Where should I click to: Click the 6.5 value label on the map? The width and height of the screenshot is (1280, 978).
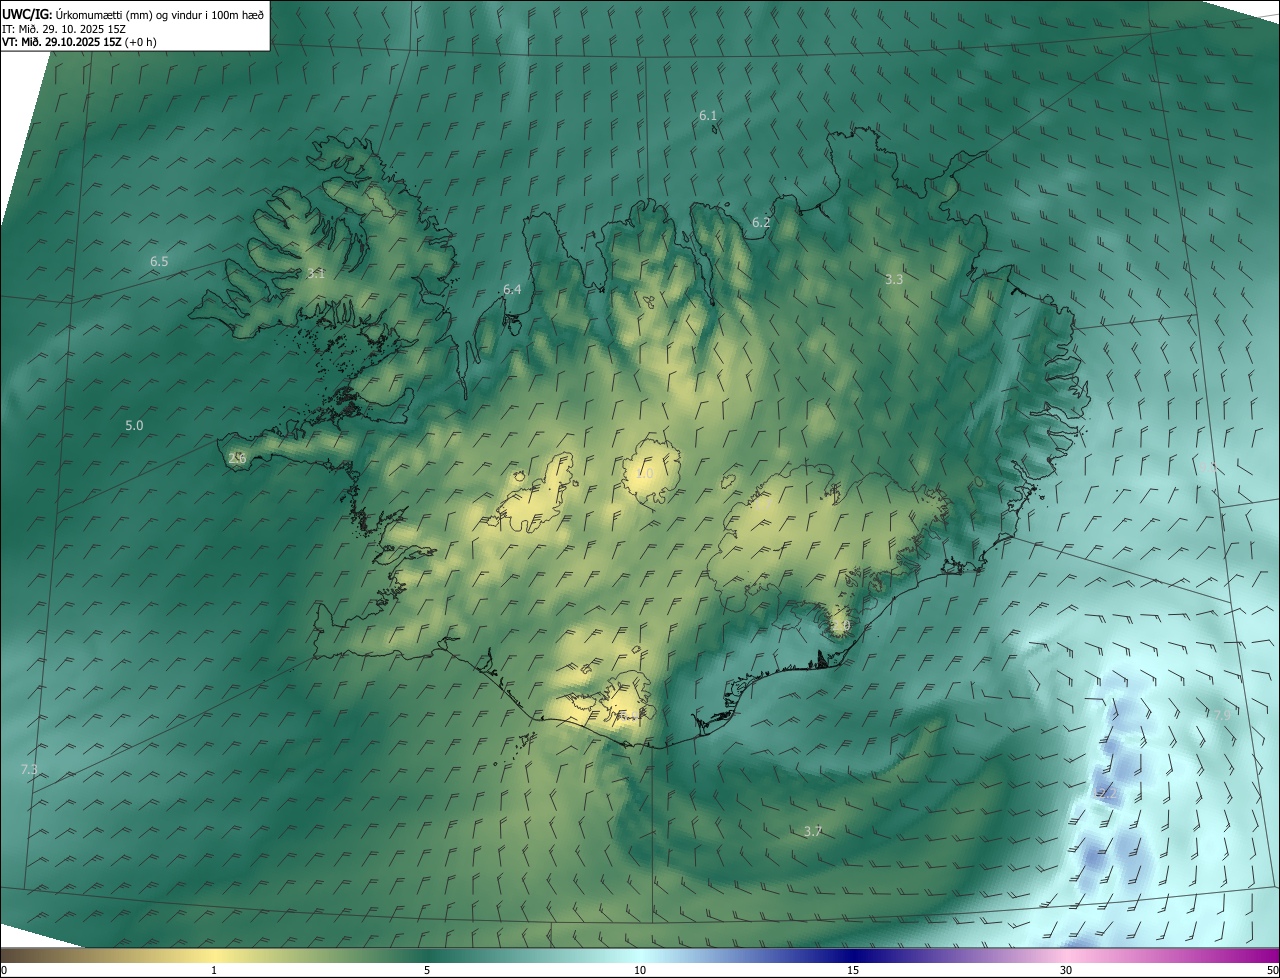tap(159, 261)
